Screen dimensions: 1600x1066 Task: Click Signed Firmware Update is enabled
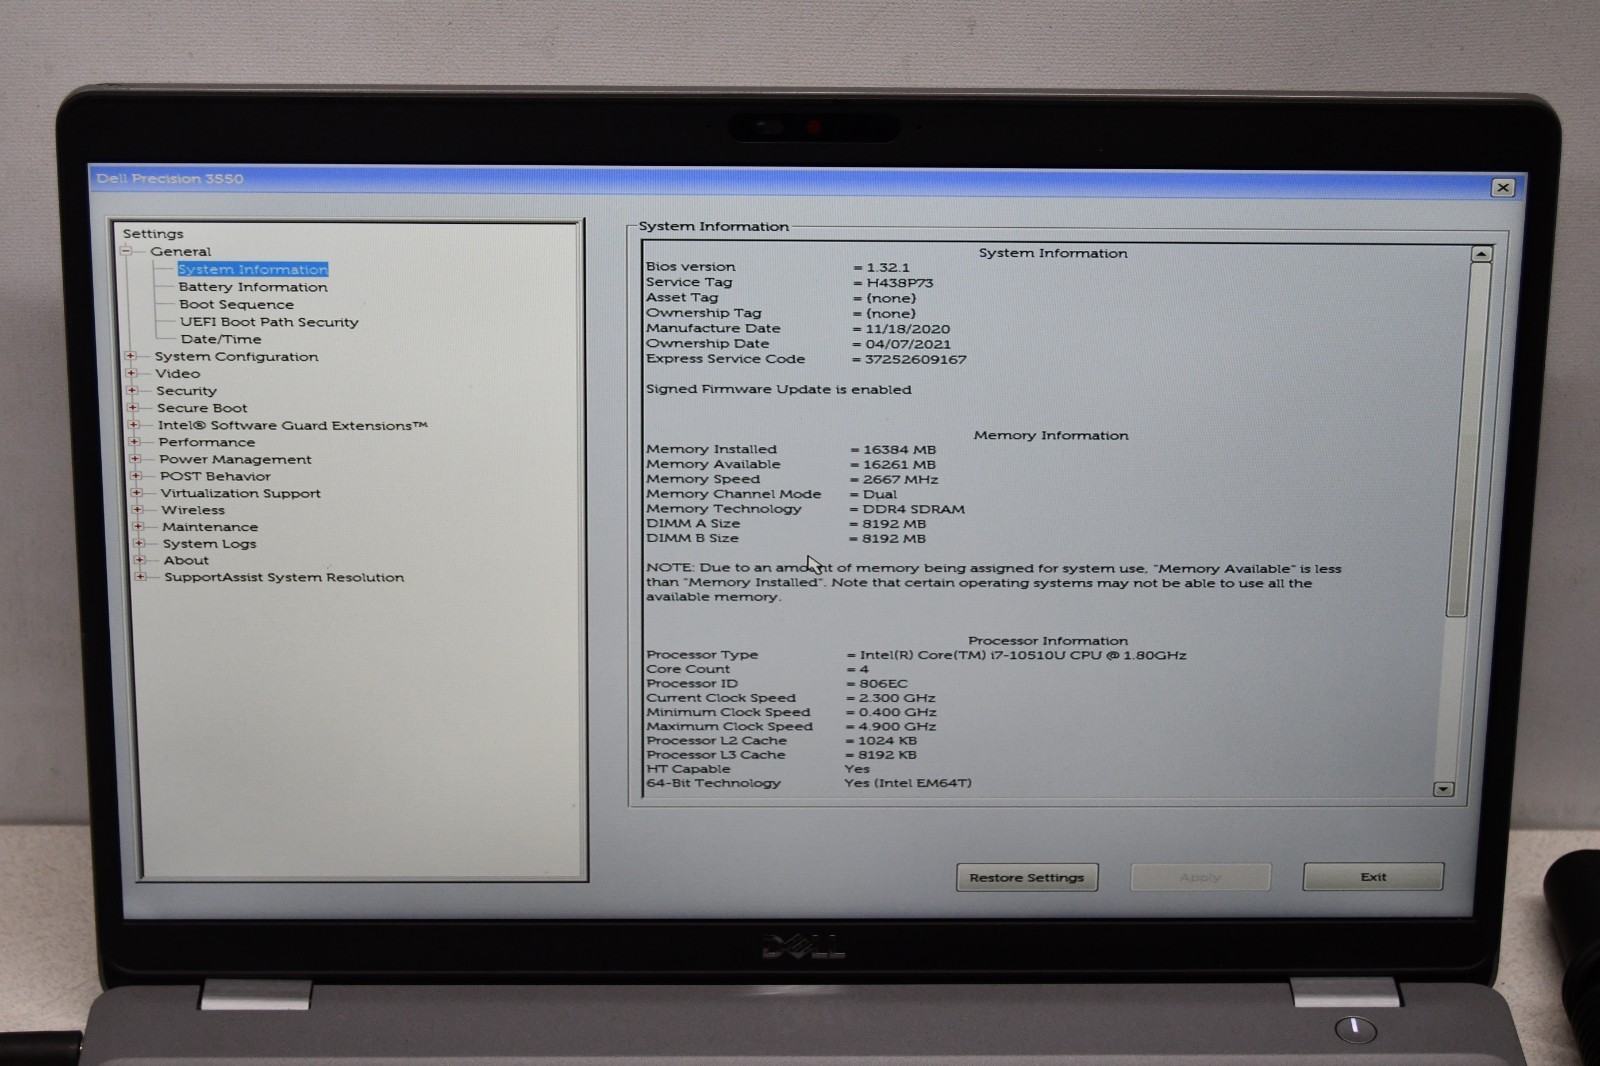click(779, 389)
